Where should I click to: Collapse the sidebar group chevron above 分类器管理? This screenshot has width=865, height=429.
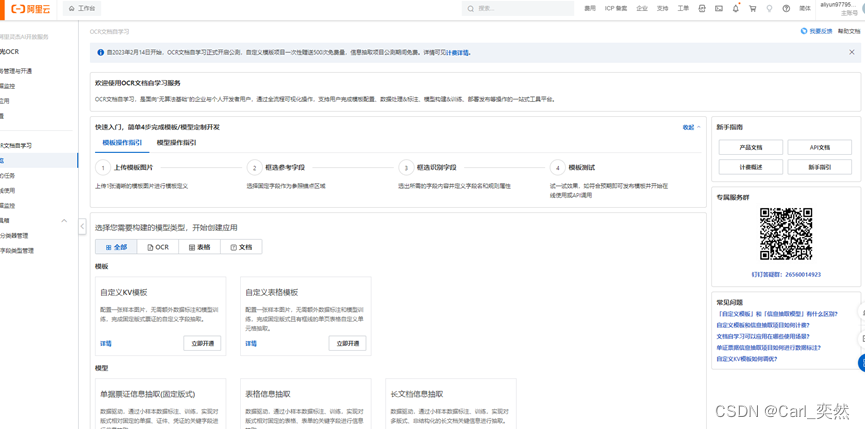point(64,221)
